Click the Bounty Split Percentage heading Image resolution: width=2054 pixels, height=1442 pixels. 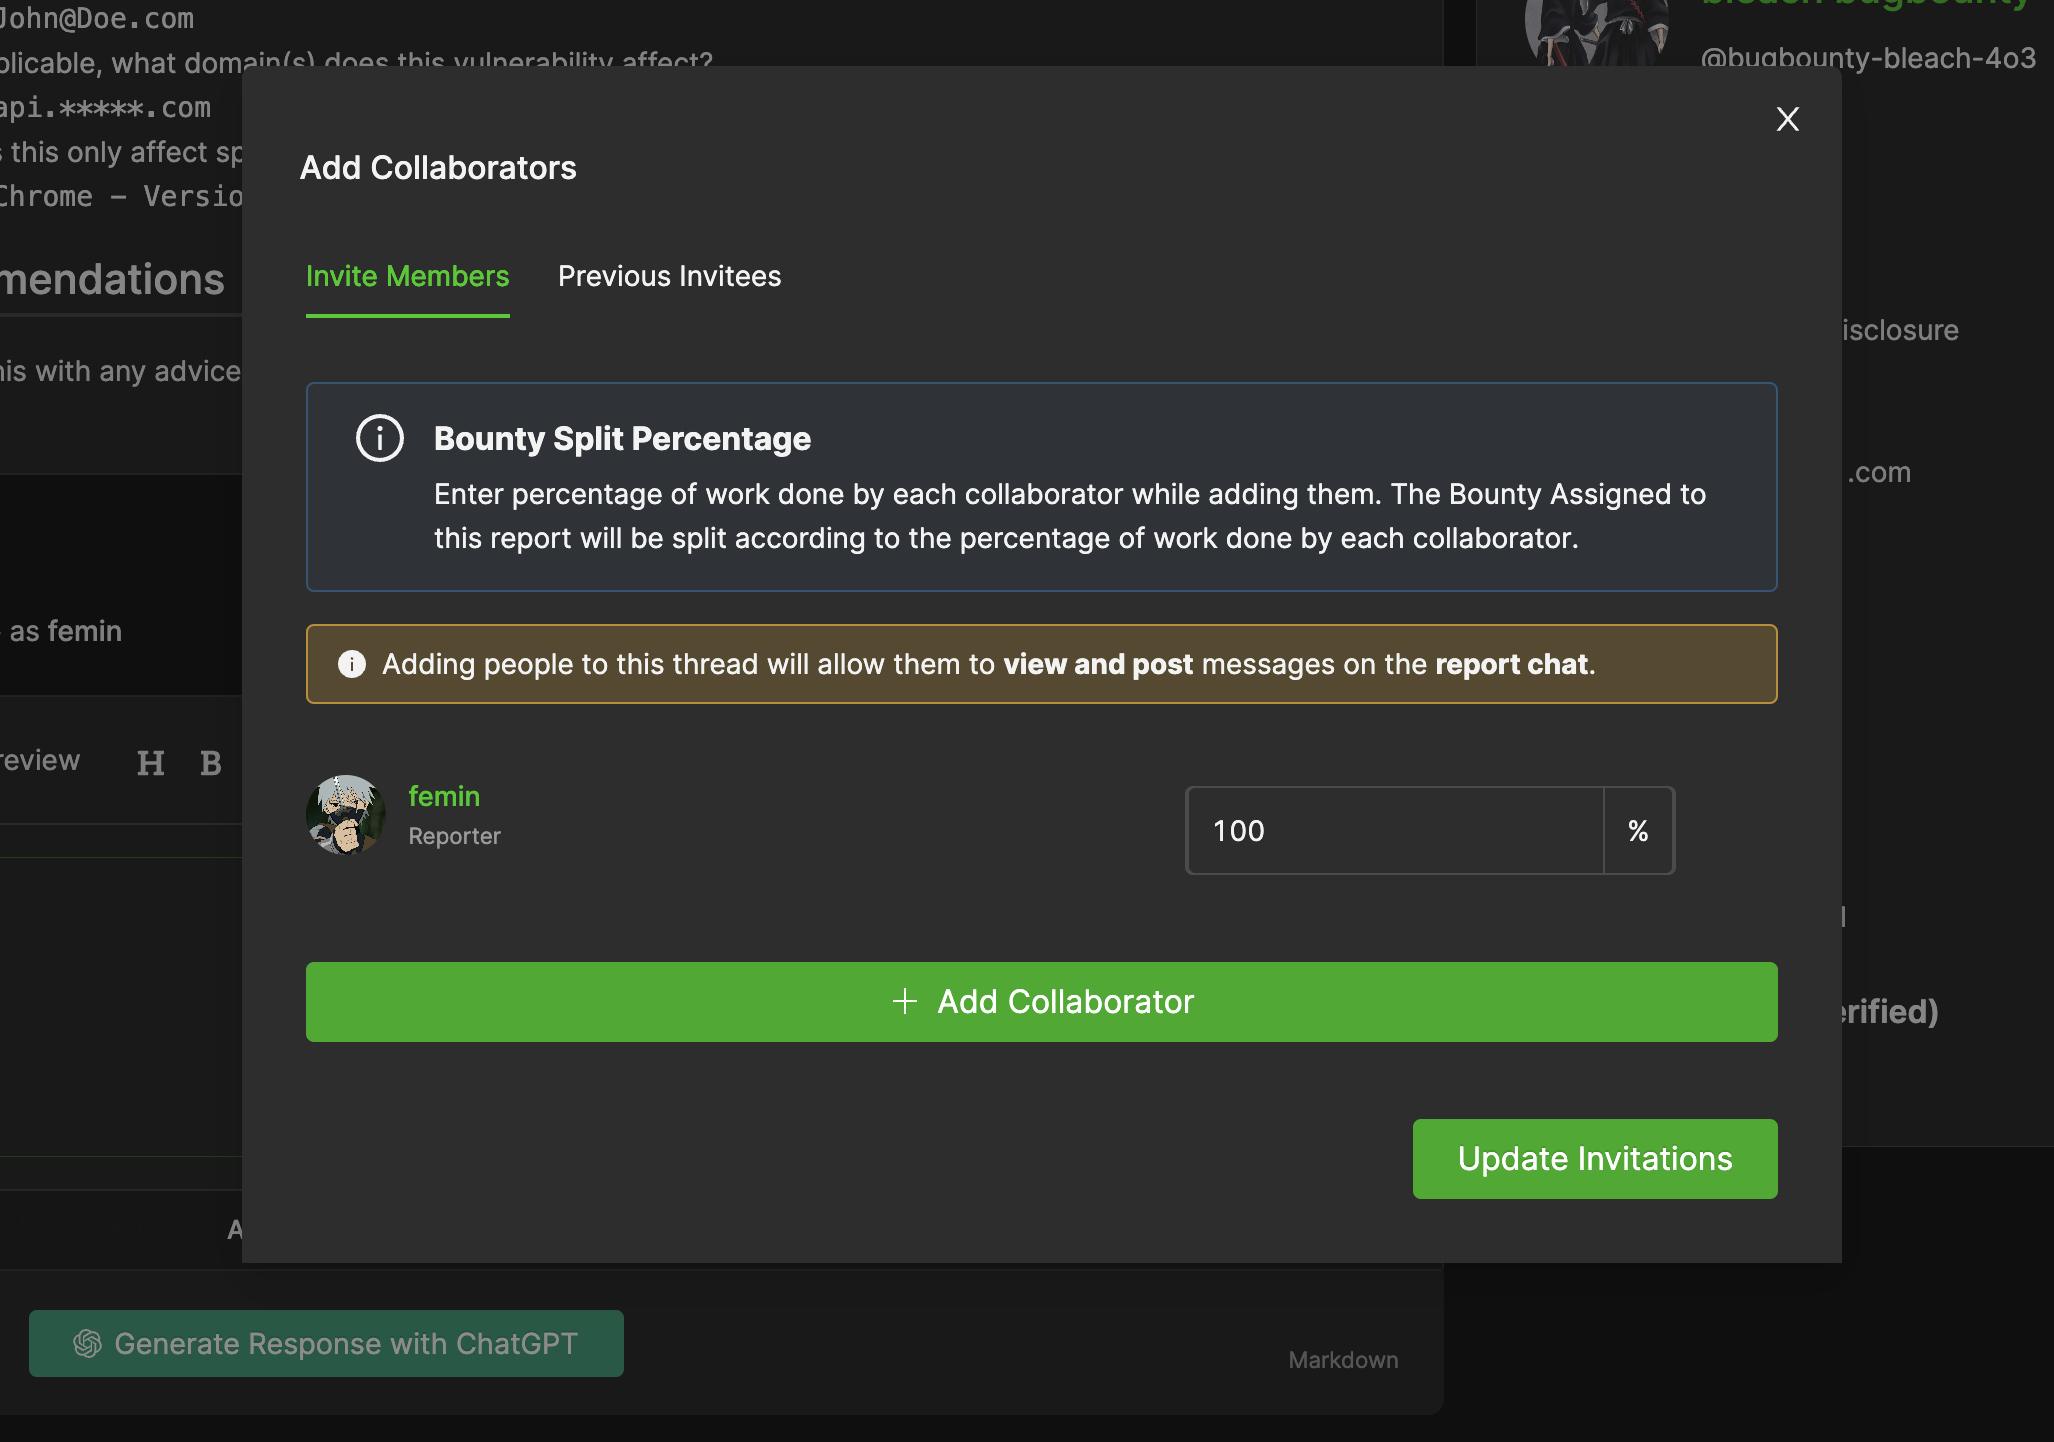pos(622,439)
